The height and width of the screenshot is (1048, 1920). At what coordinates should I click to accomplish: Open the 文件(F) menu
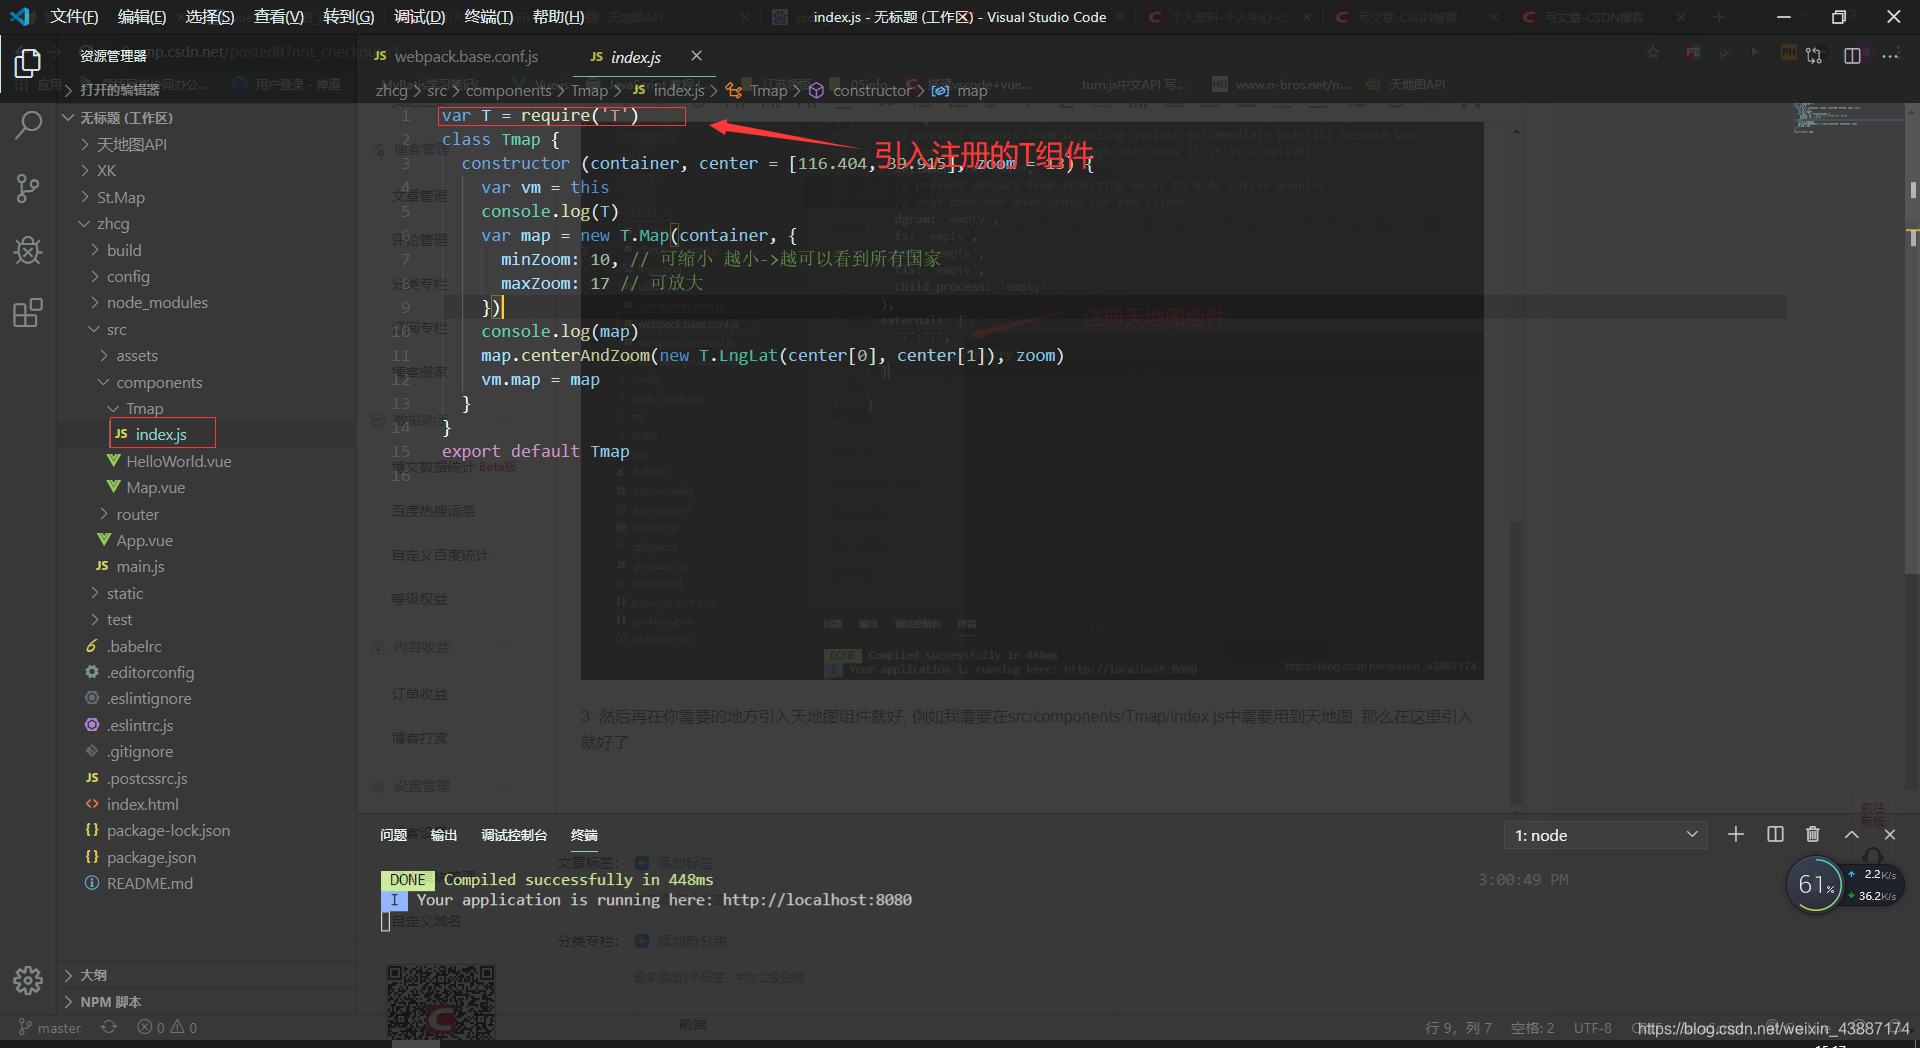[x=74, y=17]
